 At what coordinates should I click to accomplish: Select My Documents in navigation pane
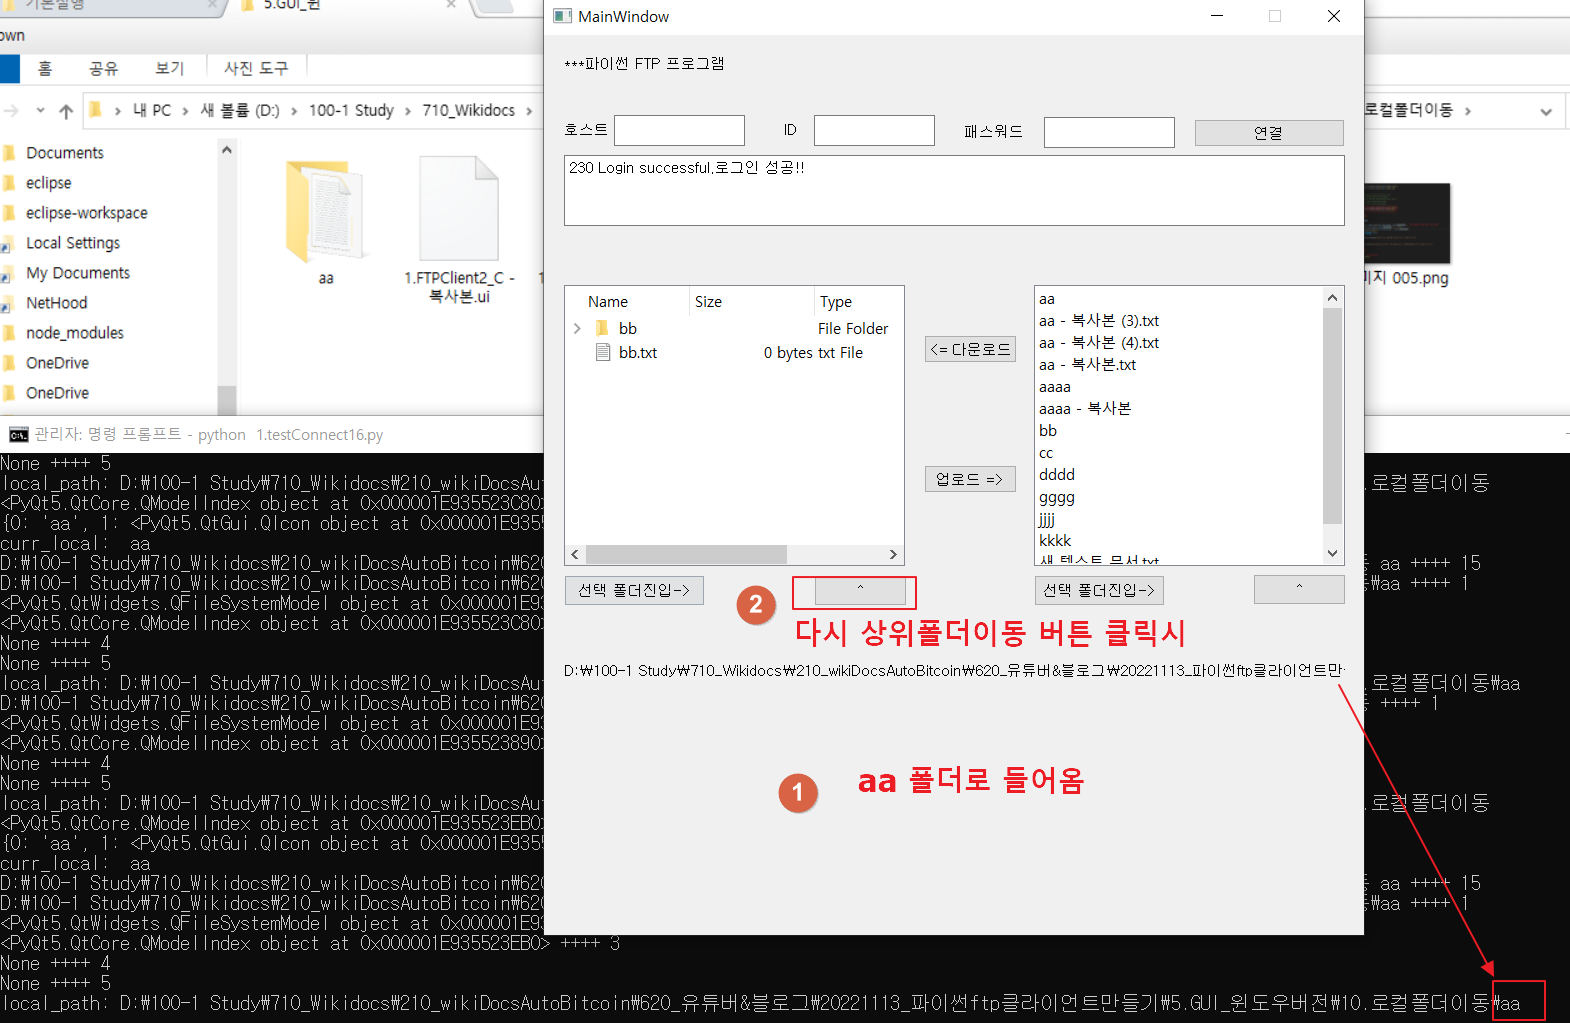(x=78, y=273)
